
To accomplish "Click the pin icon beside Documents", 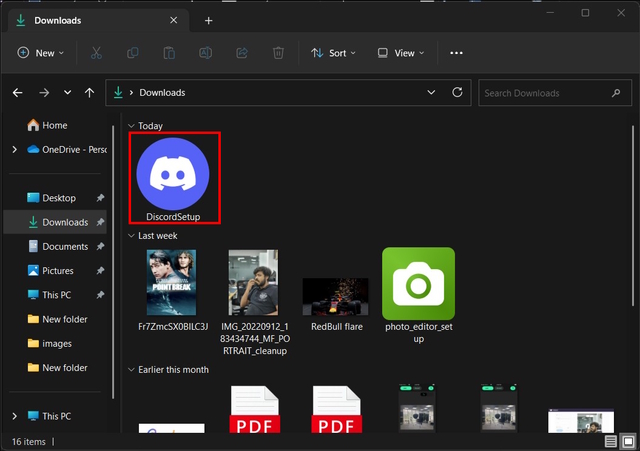I will [x=100, y=247].
